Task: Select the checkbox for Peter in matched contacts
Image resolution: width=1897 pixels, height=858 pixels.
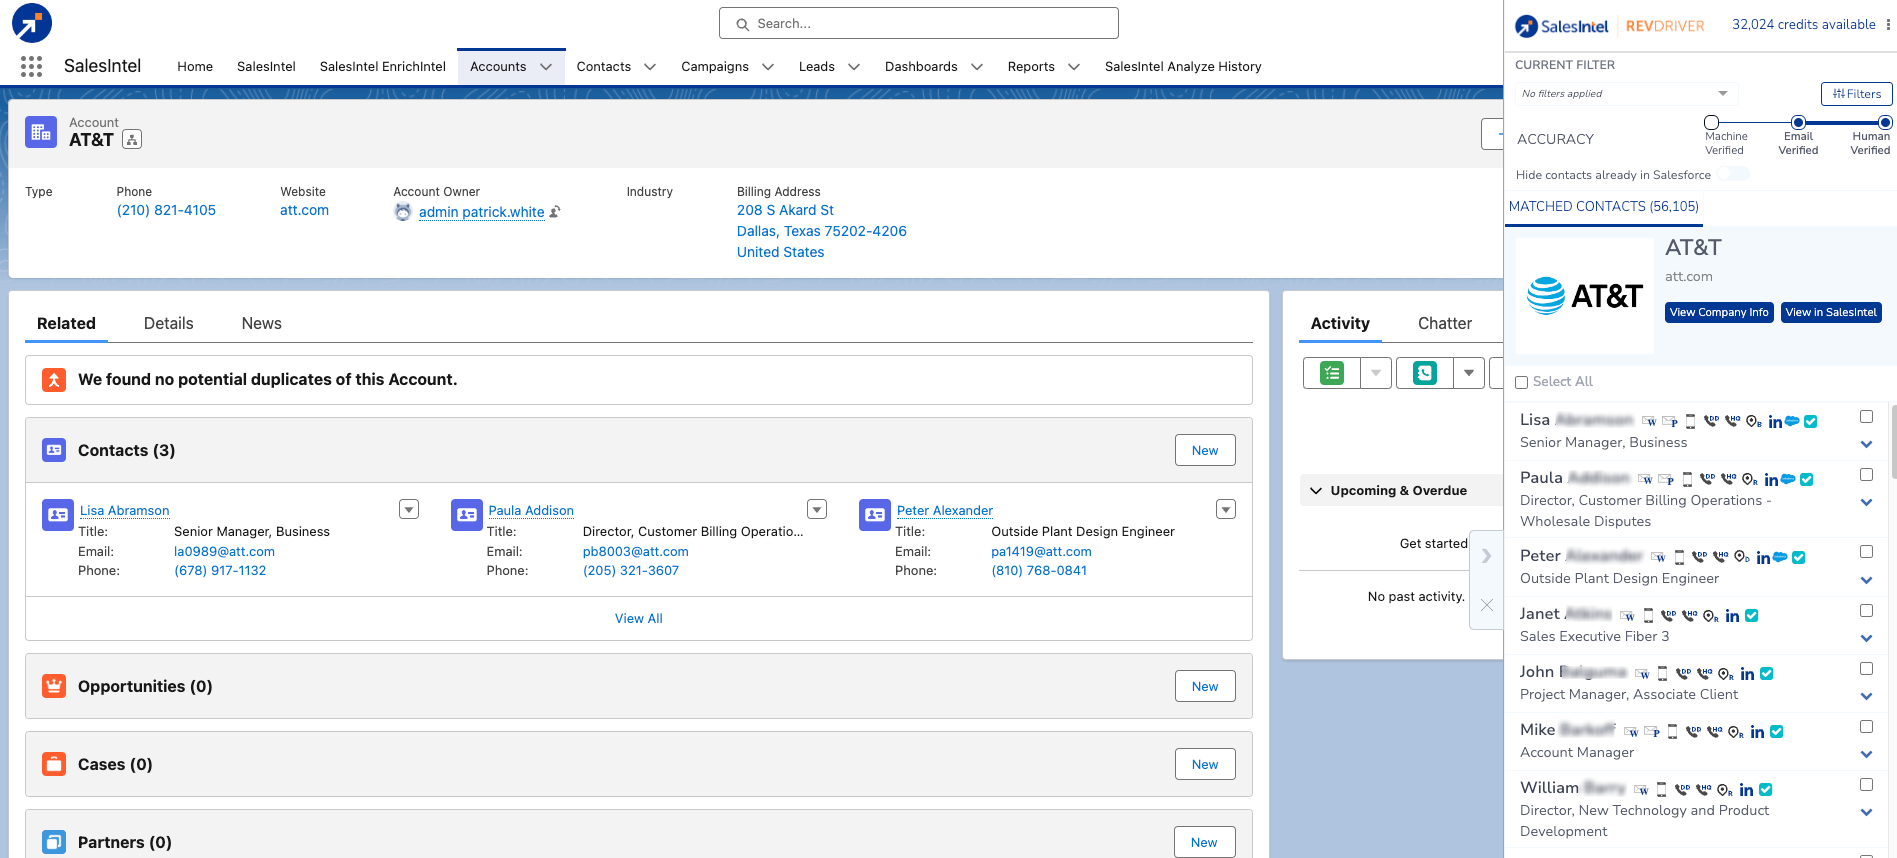Action: pos(1866,552)
